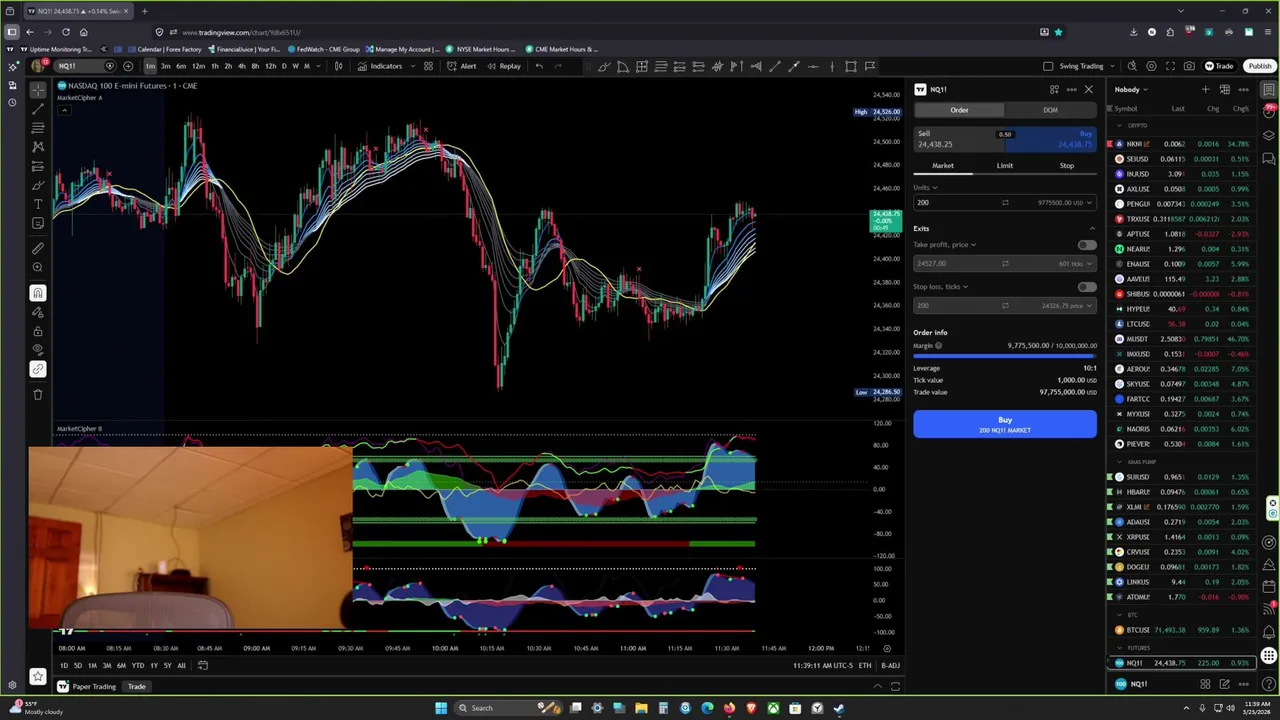
Task: Open the timeframe interval dropdown arrow
Action: coord(319,66)
